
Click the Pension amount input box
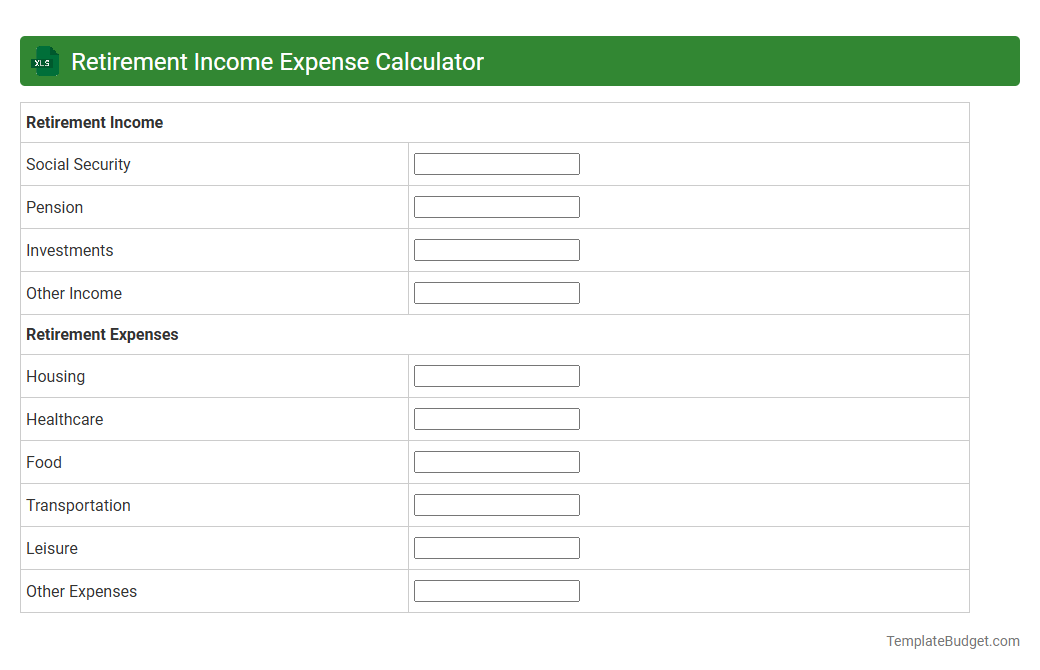(x=496, y=206)
